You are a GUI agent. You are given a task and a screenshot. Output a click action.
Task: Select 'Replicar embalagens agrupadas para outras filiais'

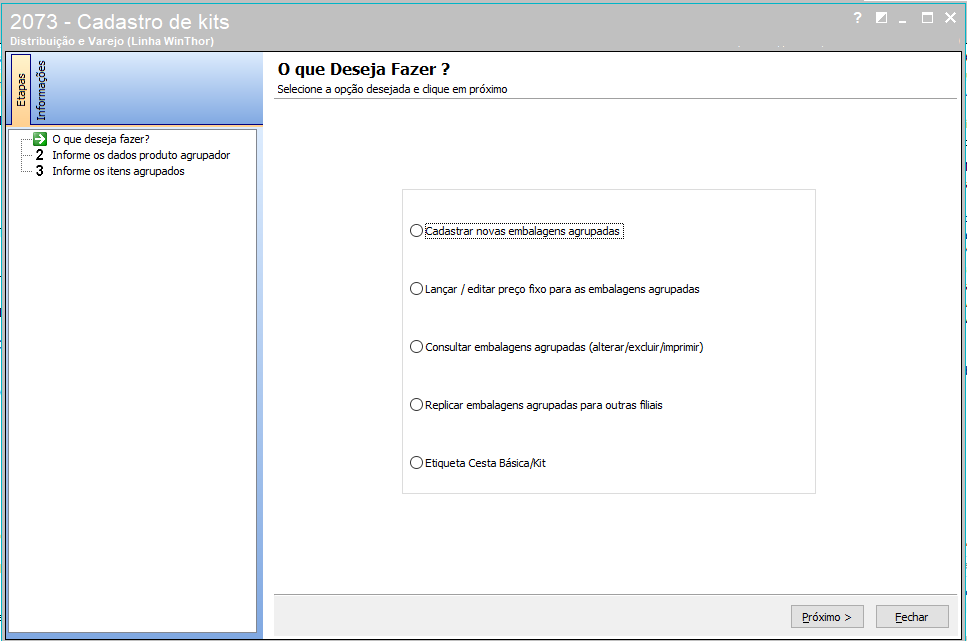point(536,405)
